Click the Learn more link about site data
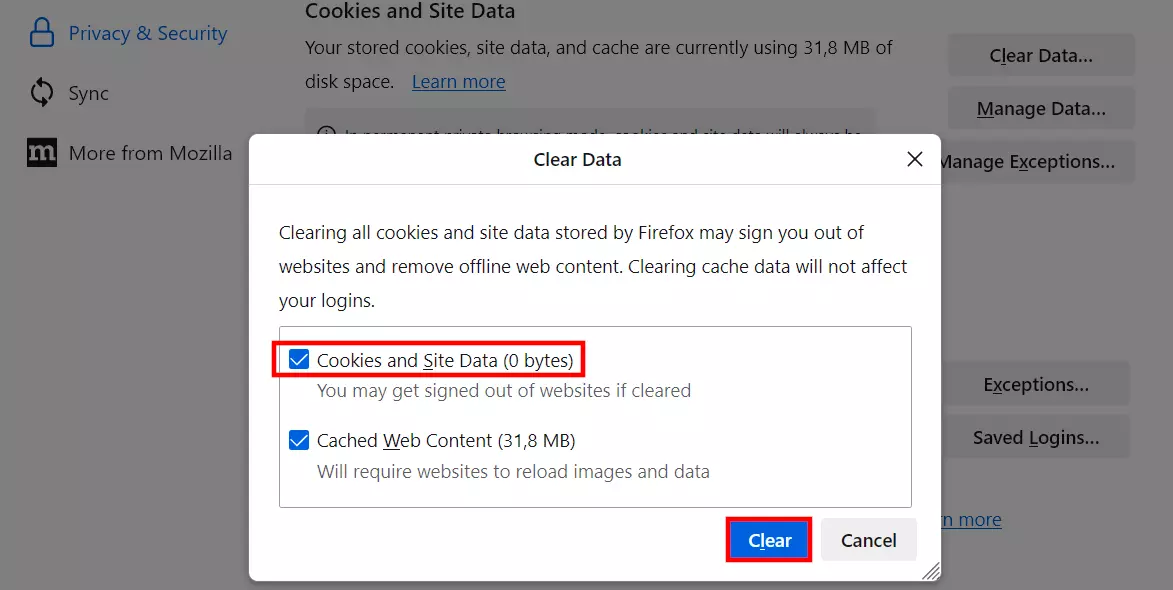Viewport: 1173px width, 590px height. click(458, 81)
